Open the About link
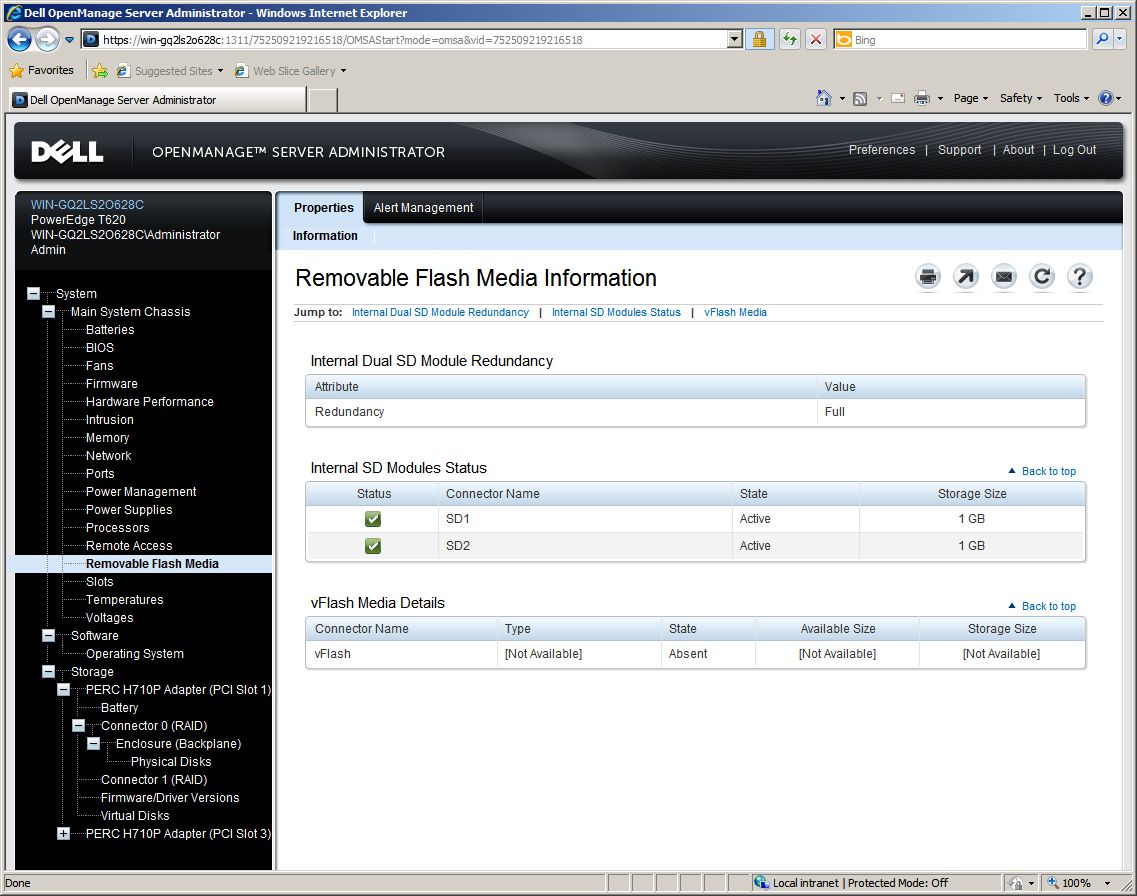1137x896 pixels. pyautogui.click(x=1018, y=150)
